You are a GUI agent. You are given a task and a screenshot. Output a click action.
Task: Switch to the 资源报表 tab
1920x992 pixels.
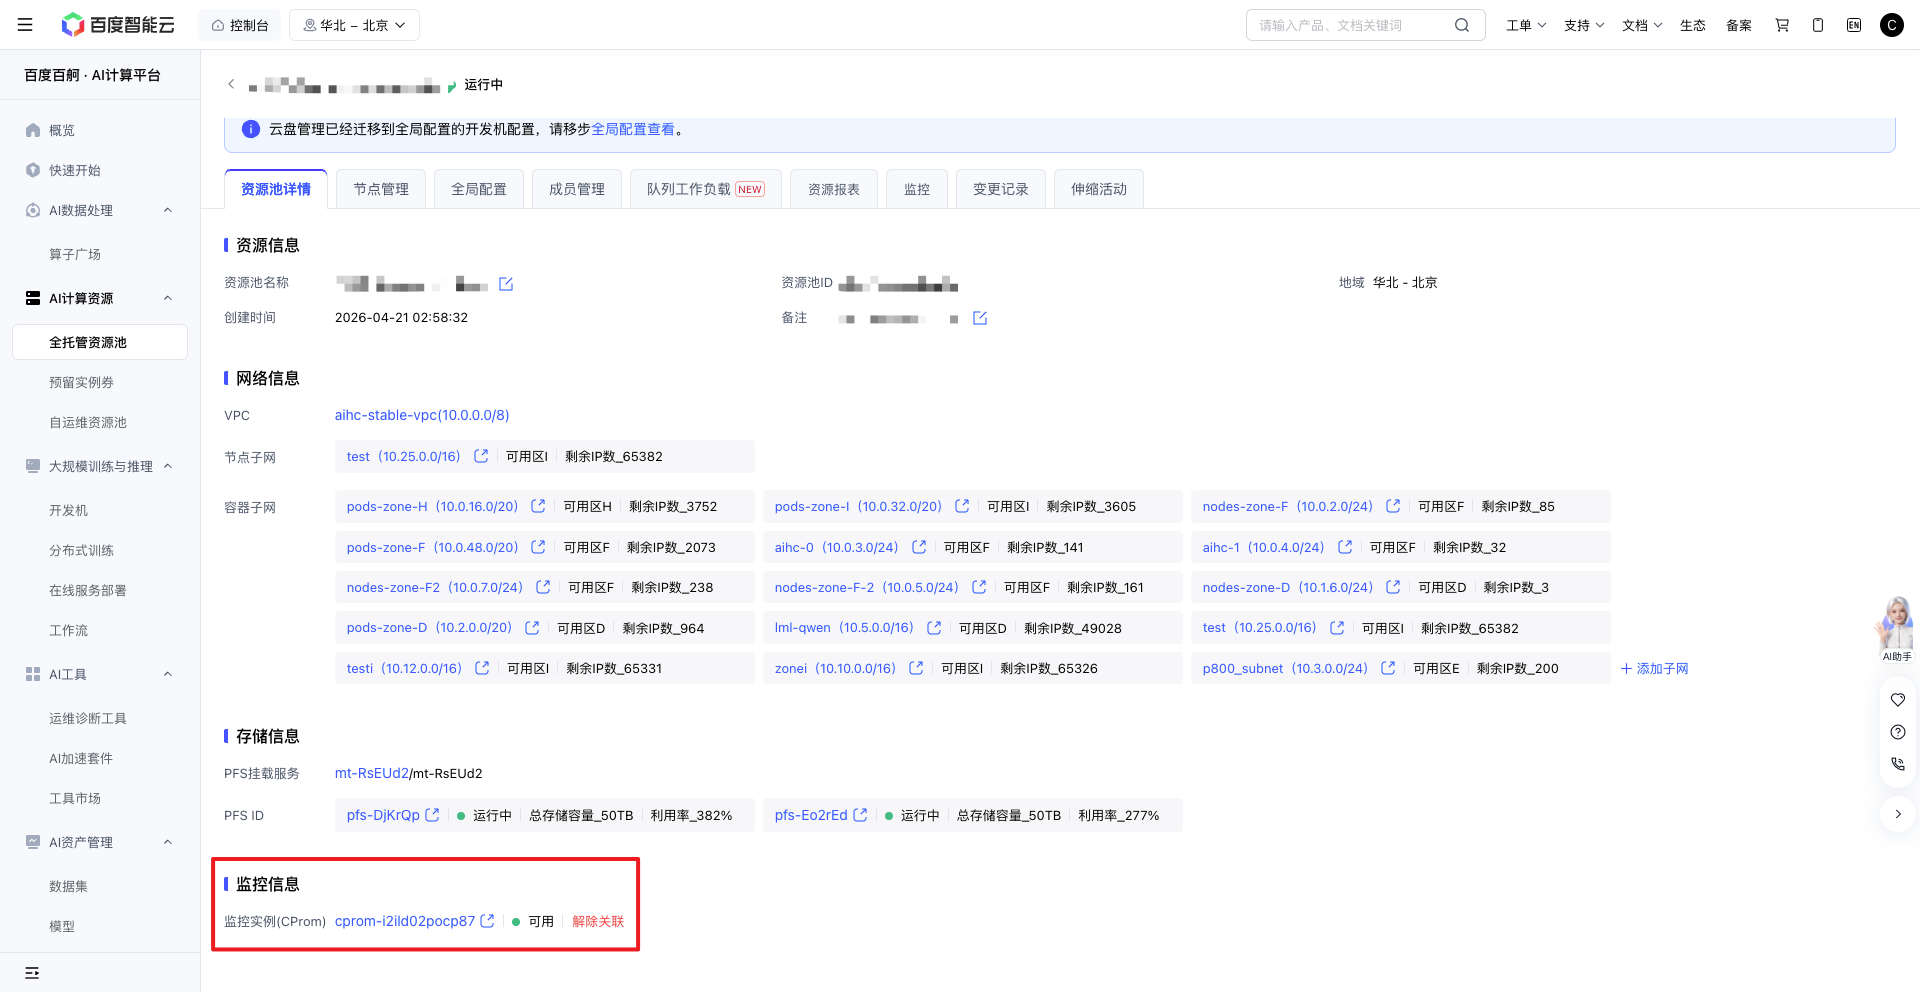pos(834,189)
